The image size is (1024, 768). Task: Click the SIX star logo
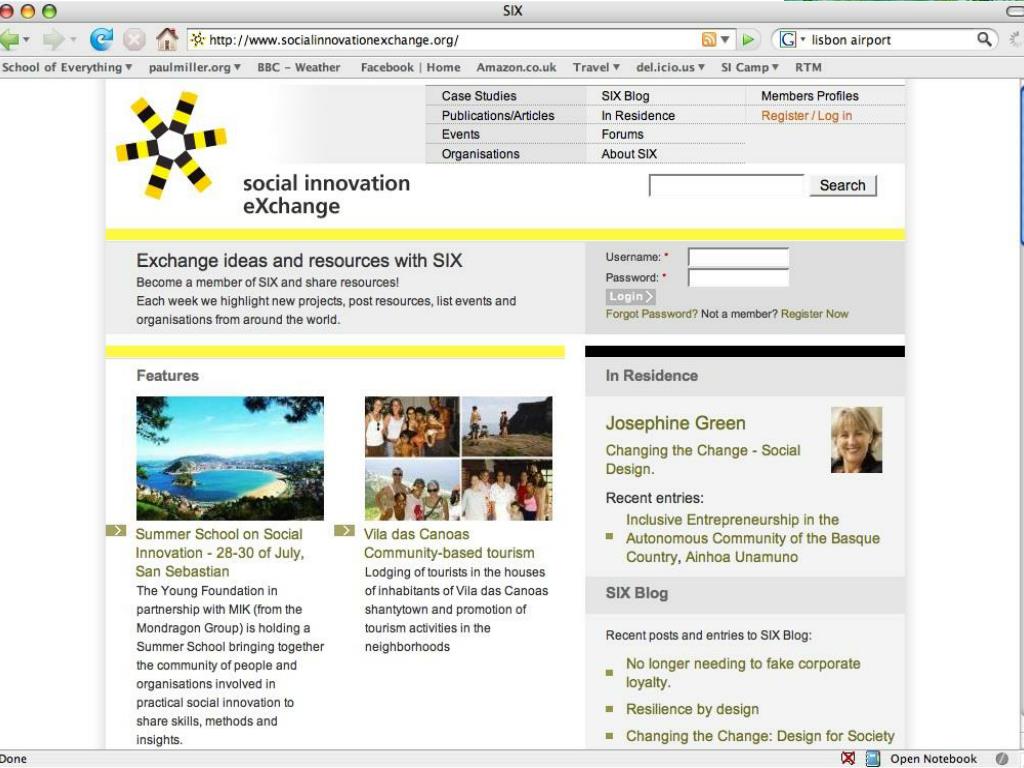[171, 145]
